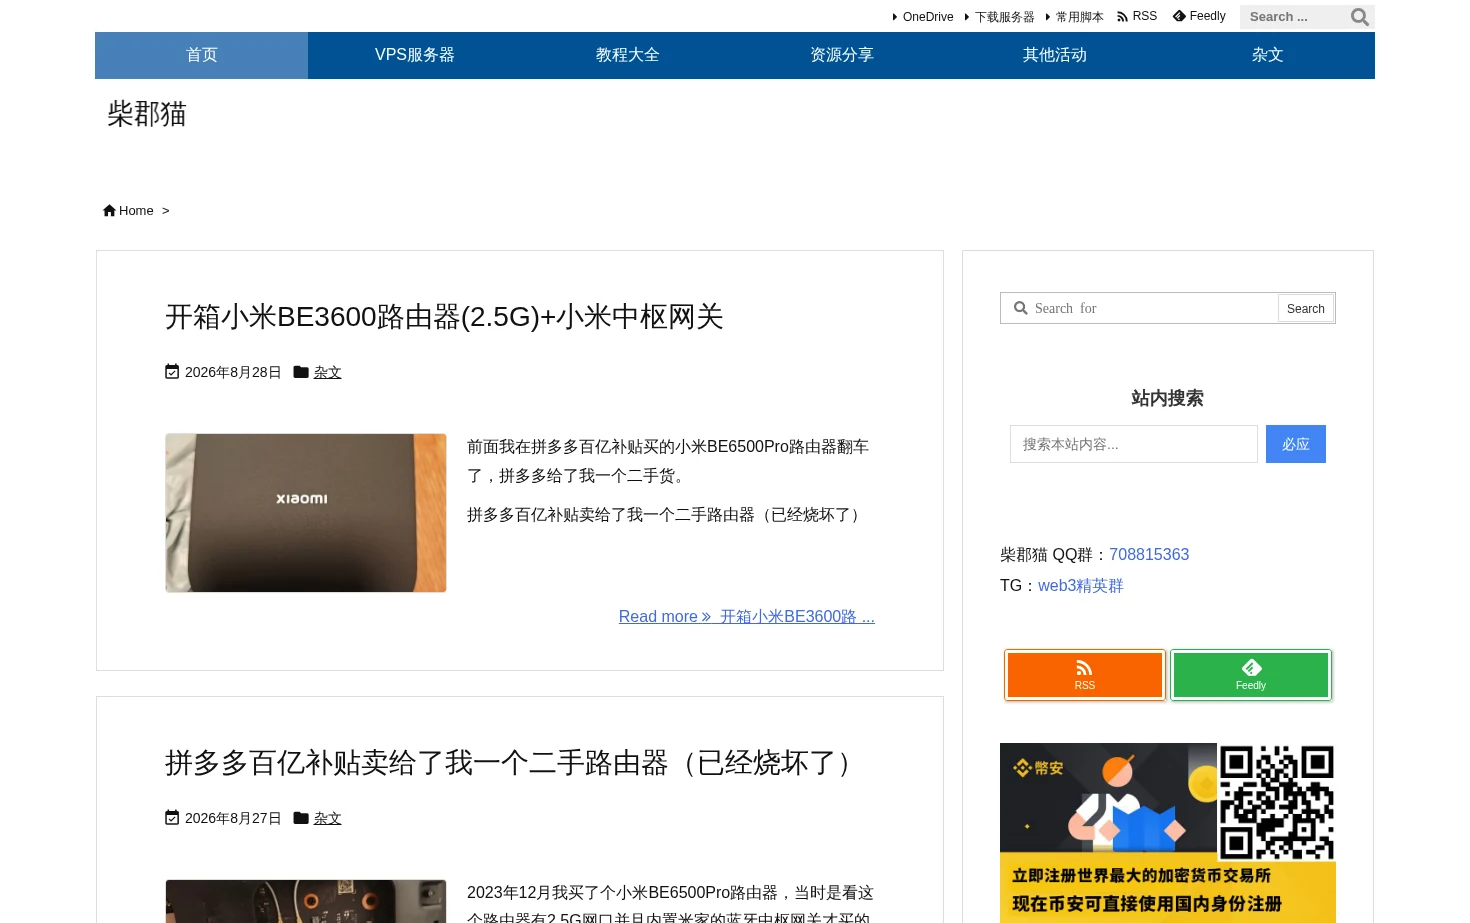Select the 杂文 navigation item
The height and width of the screenshot is (923, 1470).
click(1268, 55)
